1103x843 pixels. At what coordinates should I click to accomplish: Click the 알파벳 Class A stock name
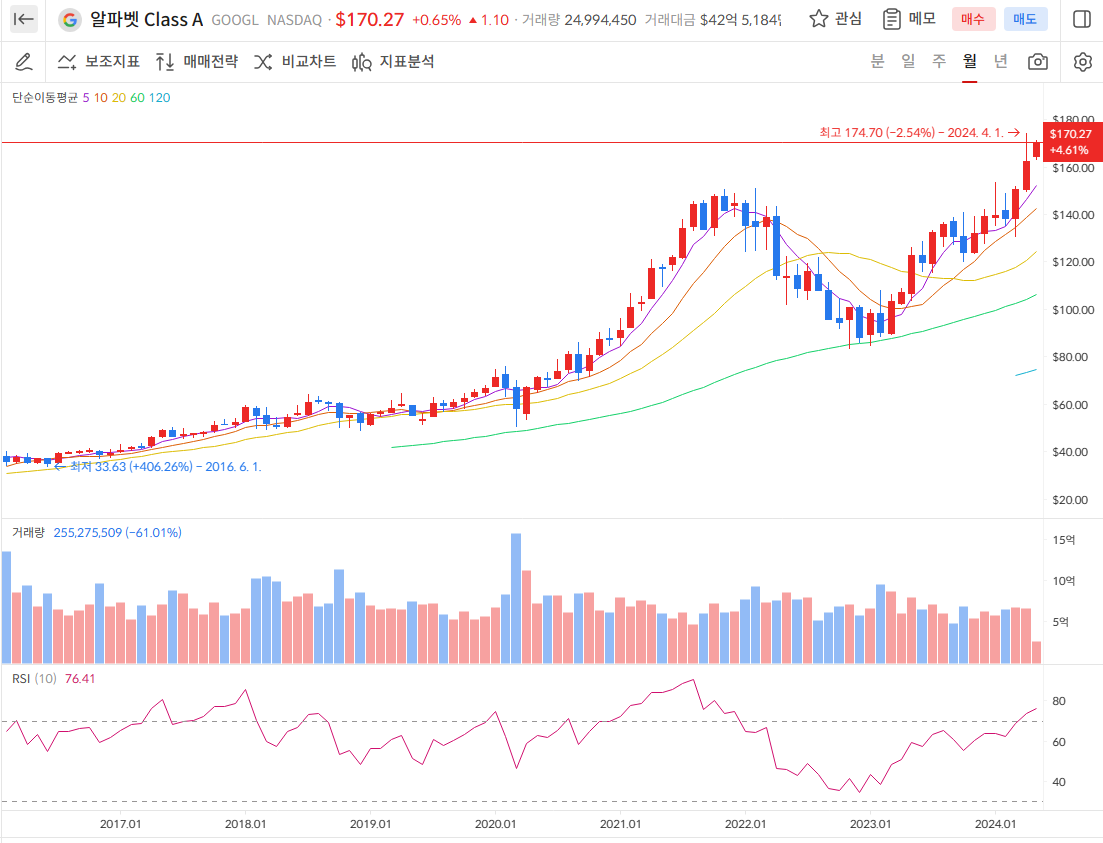point(146,20)
